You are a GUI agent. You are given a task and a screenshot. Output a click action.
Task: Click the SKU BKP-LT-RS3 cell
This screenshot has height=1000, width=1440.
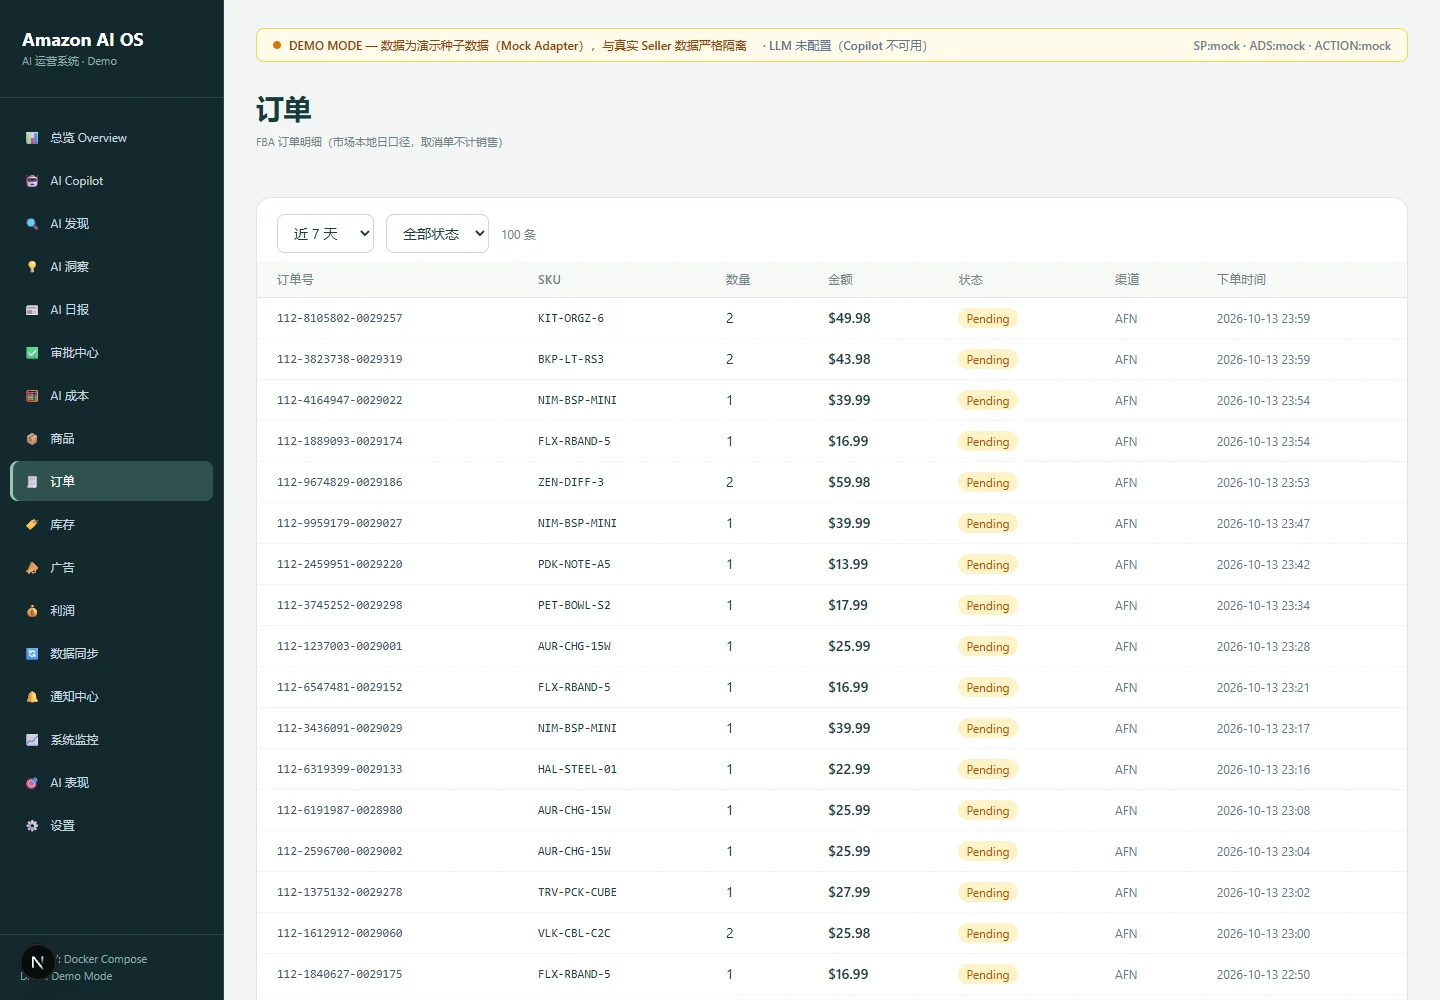pos(571,360)
